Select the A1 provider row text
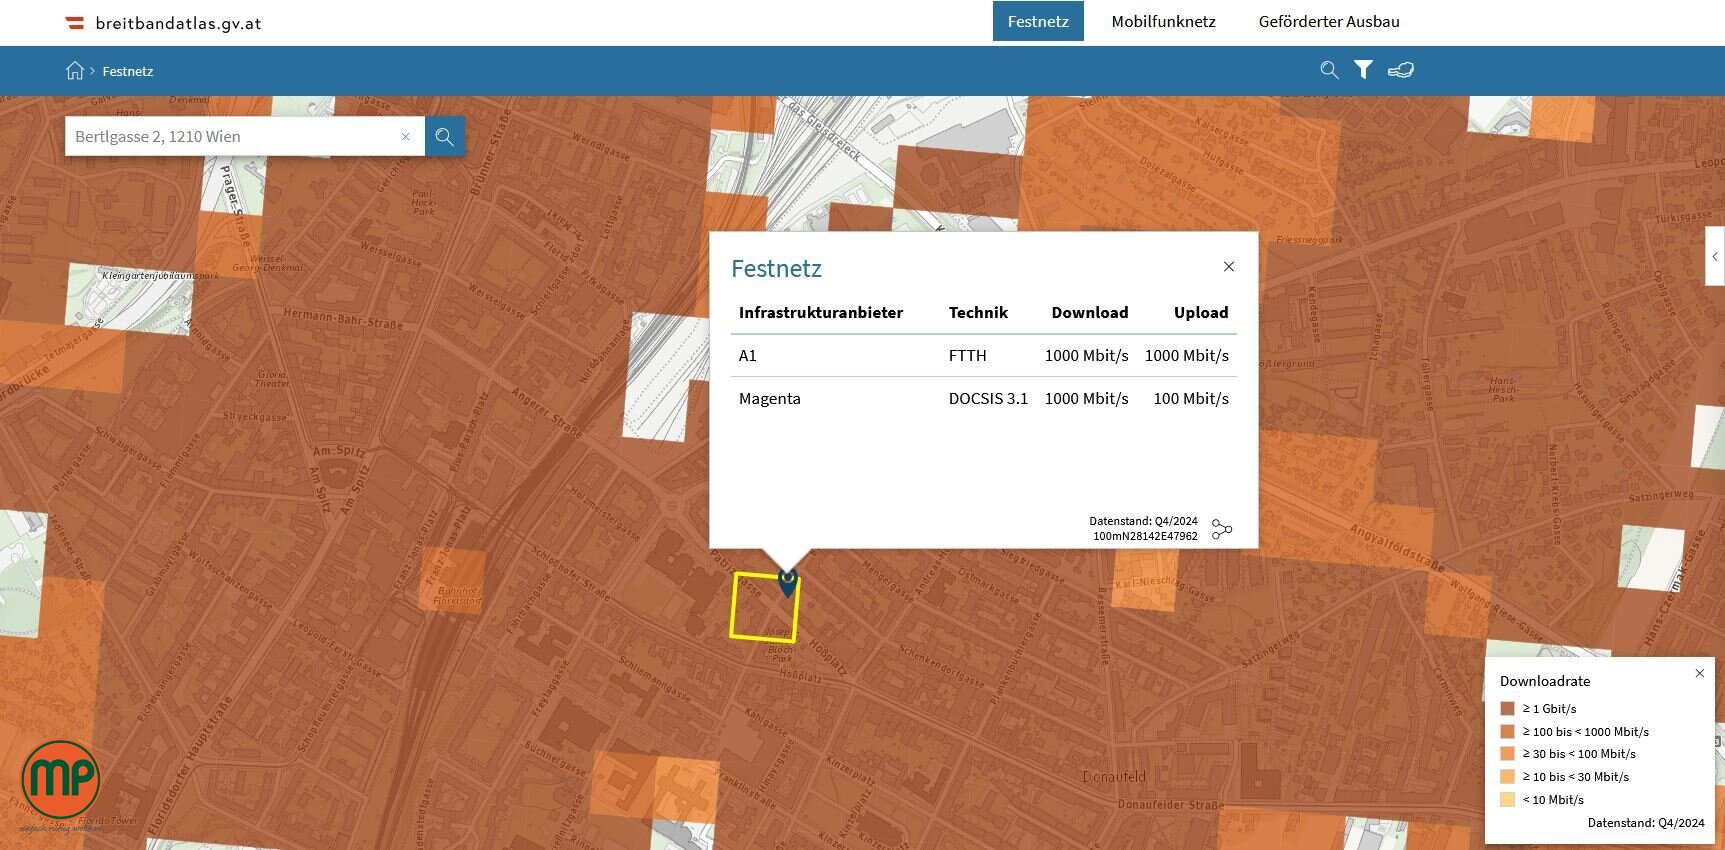Image resolution: width=1725 pixels, height=850 pixels. click(x=748, y=355)
